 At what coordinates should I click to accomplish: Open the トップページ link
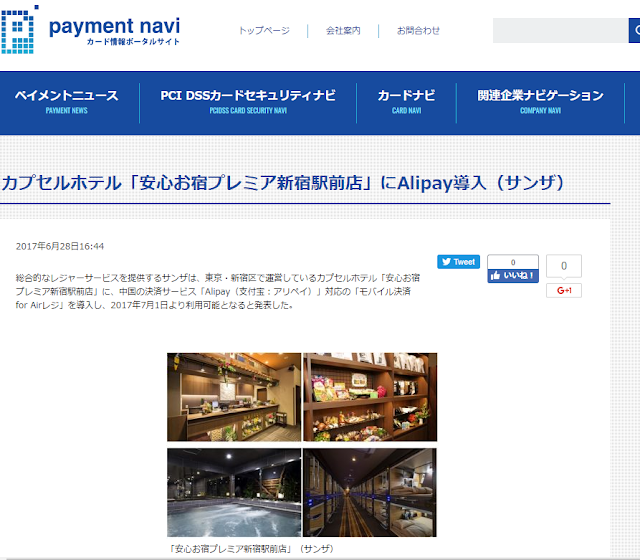click(x=264, y=31)
